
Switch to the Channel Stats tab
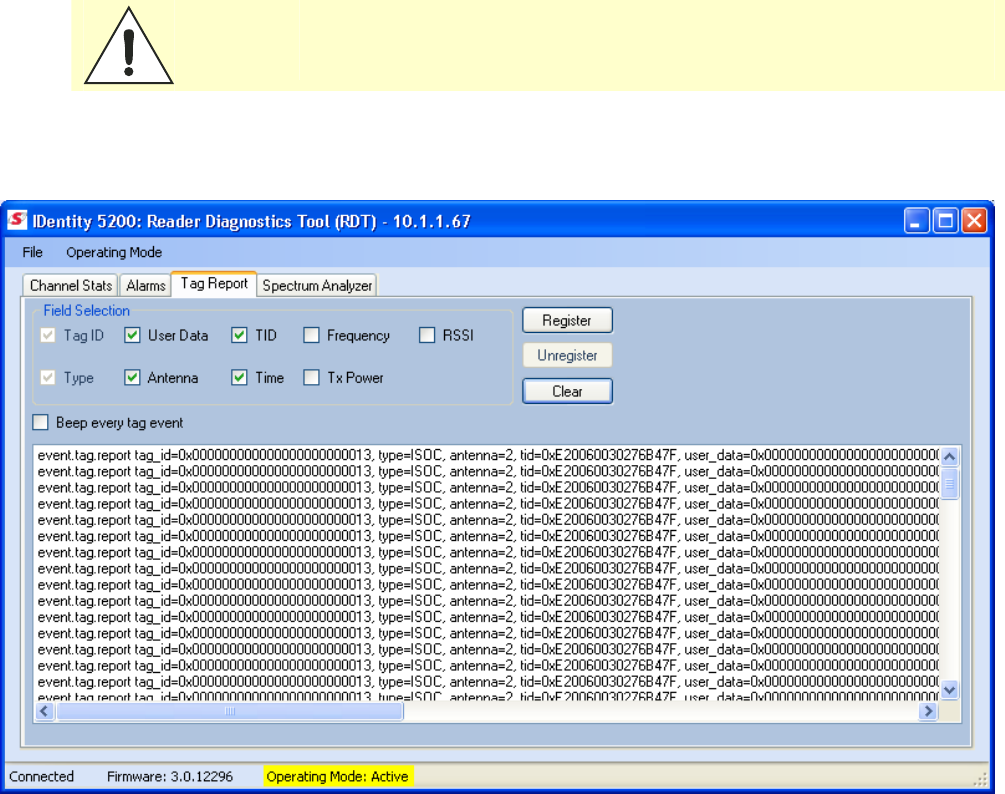point(71,285)
